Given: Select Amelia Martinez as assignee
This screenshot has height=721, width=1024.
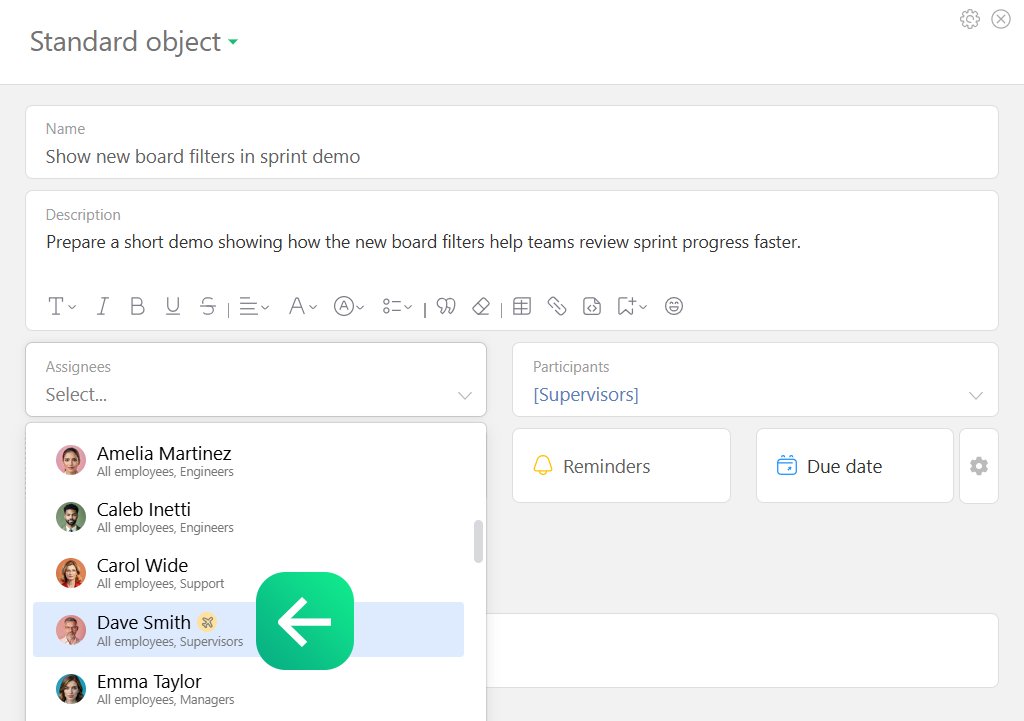Looking at the screenshot, I should (248, 461).
